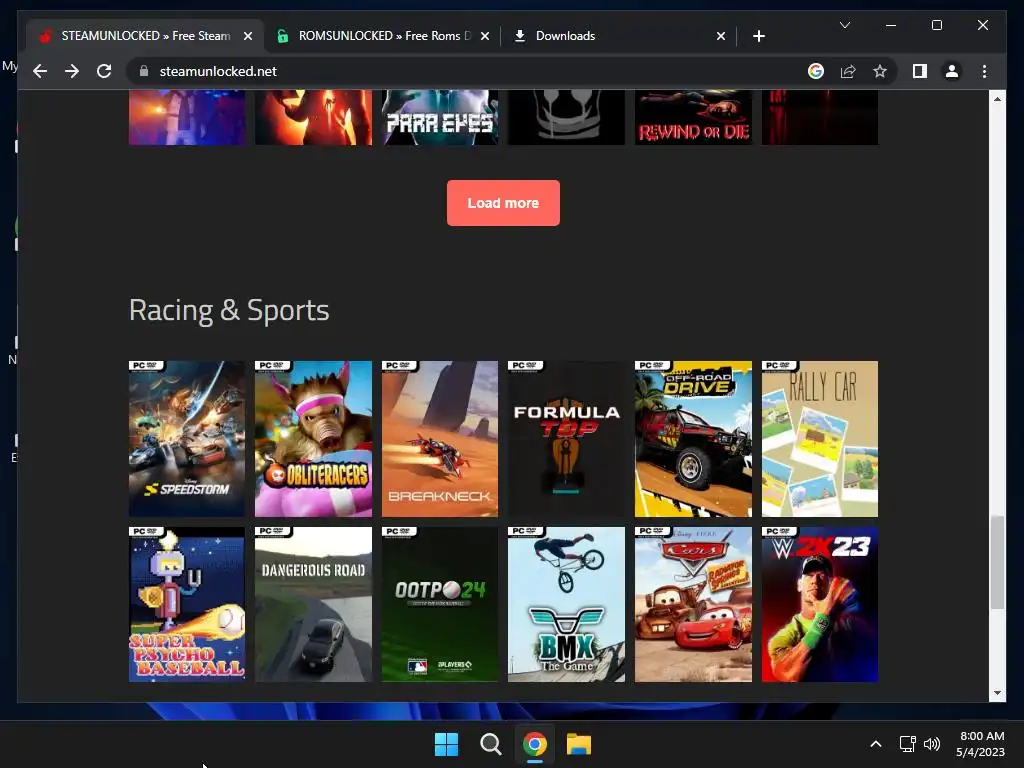The height and width of the screenshot is (768, 1024).
Task: Open the Off-Road Drive game cover
Action: [693, 439]
